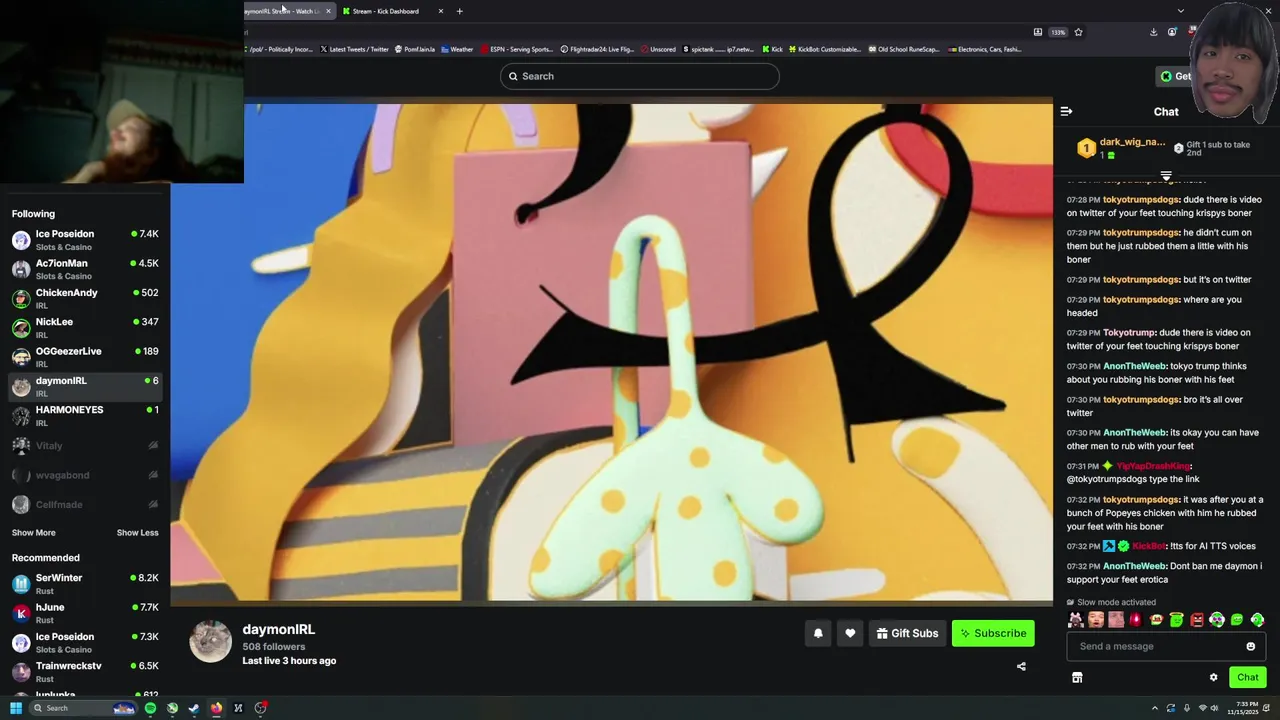This screenshot has height=720, width=1280.
Task: Expand the chat leaderboard handle
Action: pyautogui.click(x=1166, y=176)
